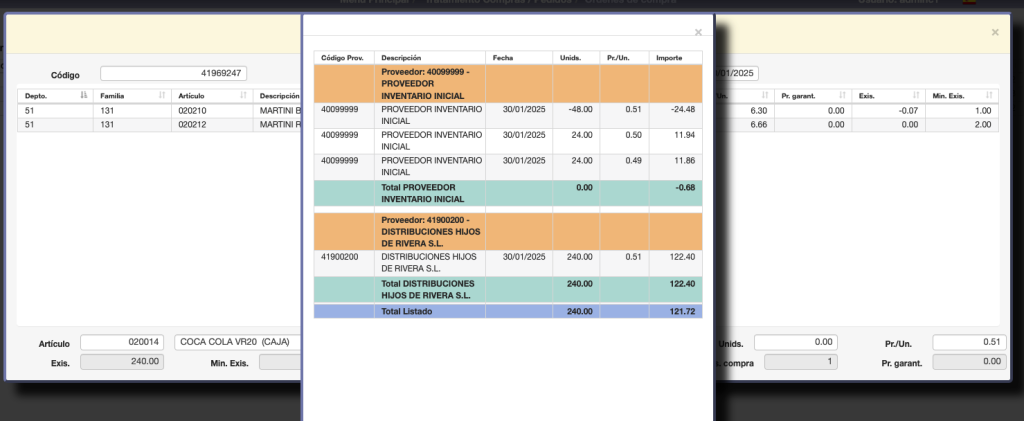The width and height of the screenshot is (1024, 421).
Task: Click the Min. Exis. field at bottom
Action: 280,362
